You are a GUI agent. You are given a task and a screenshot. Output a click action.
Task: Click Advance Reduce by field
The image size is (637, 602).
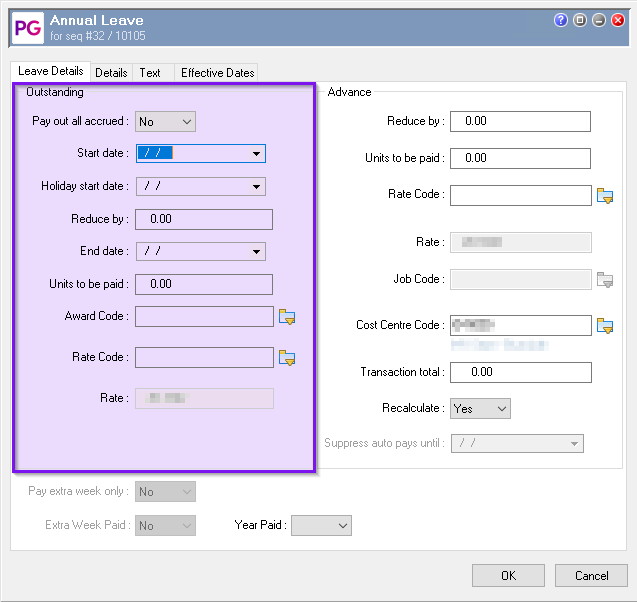tap(520, 121)
